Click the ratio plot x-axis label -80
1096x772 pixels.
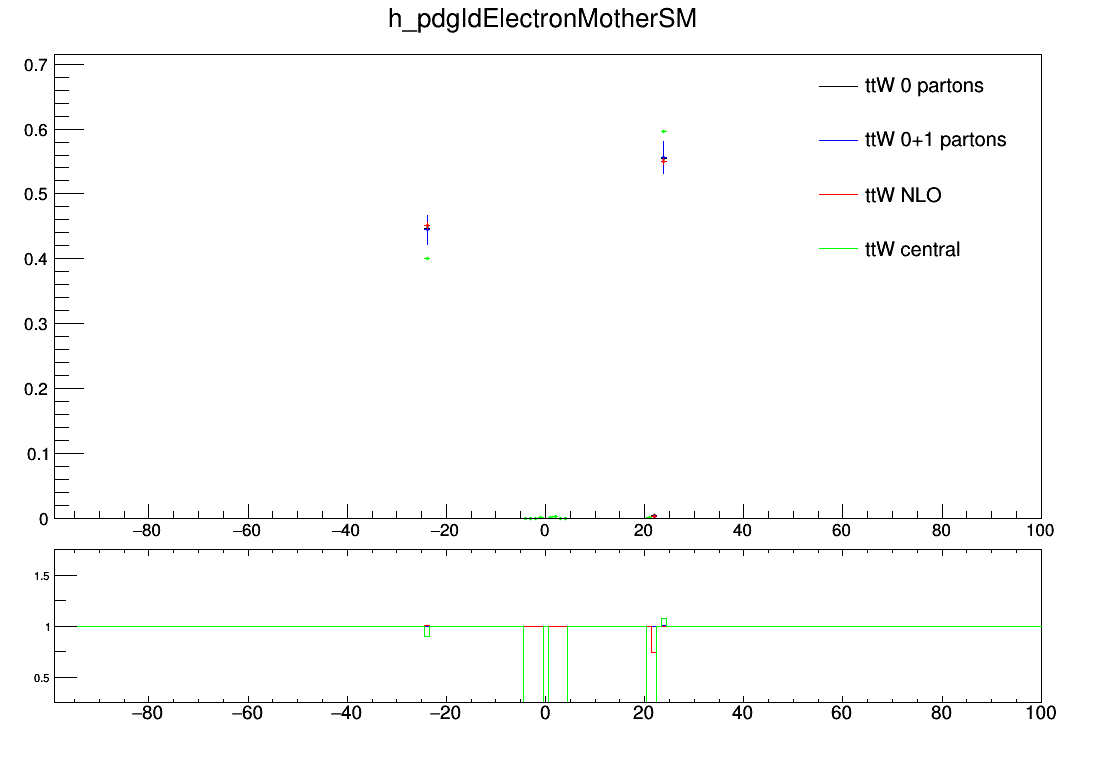pos(147,713)
